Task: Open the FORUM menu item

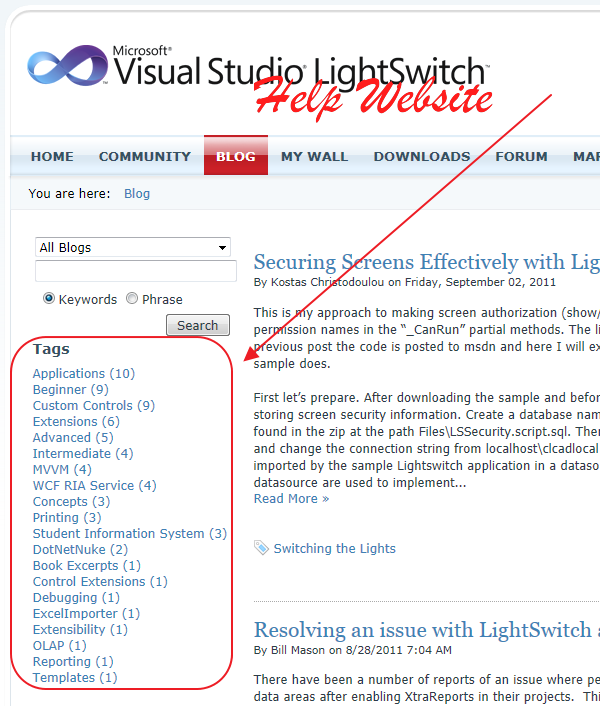Action: click(x=521, y=156)
